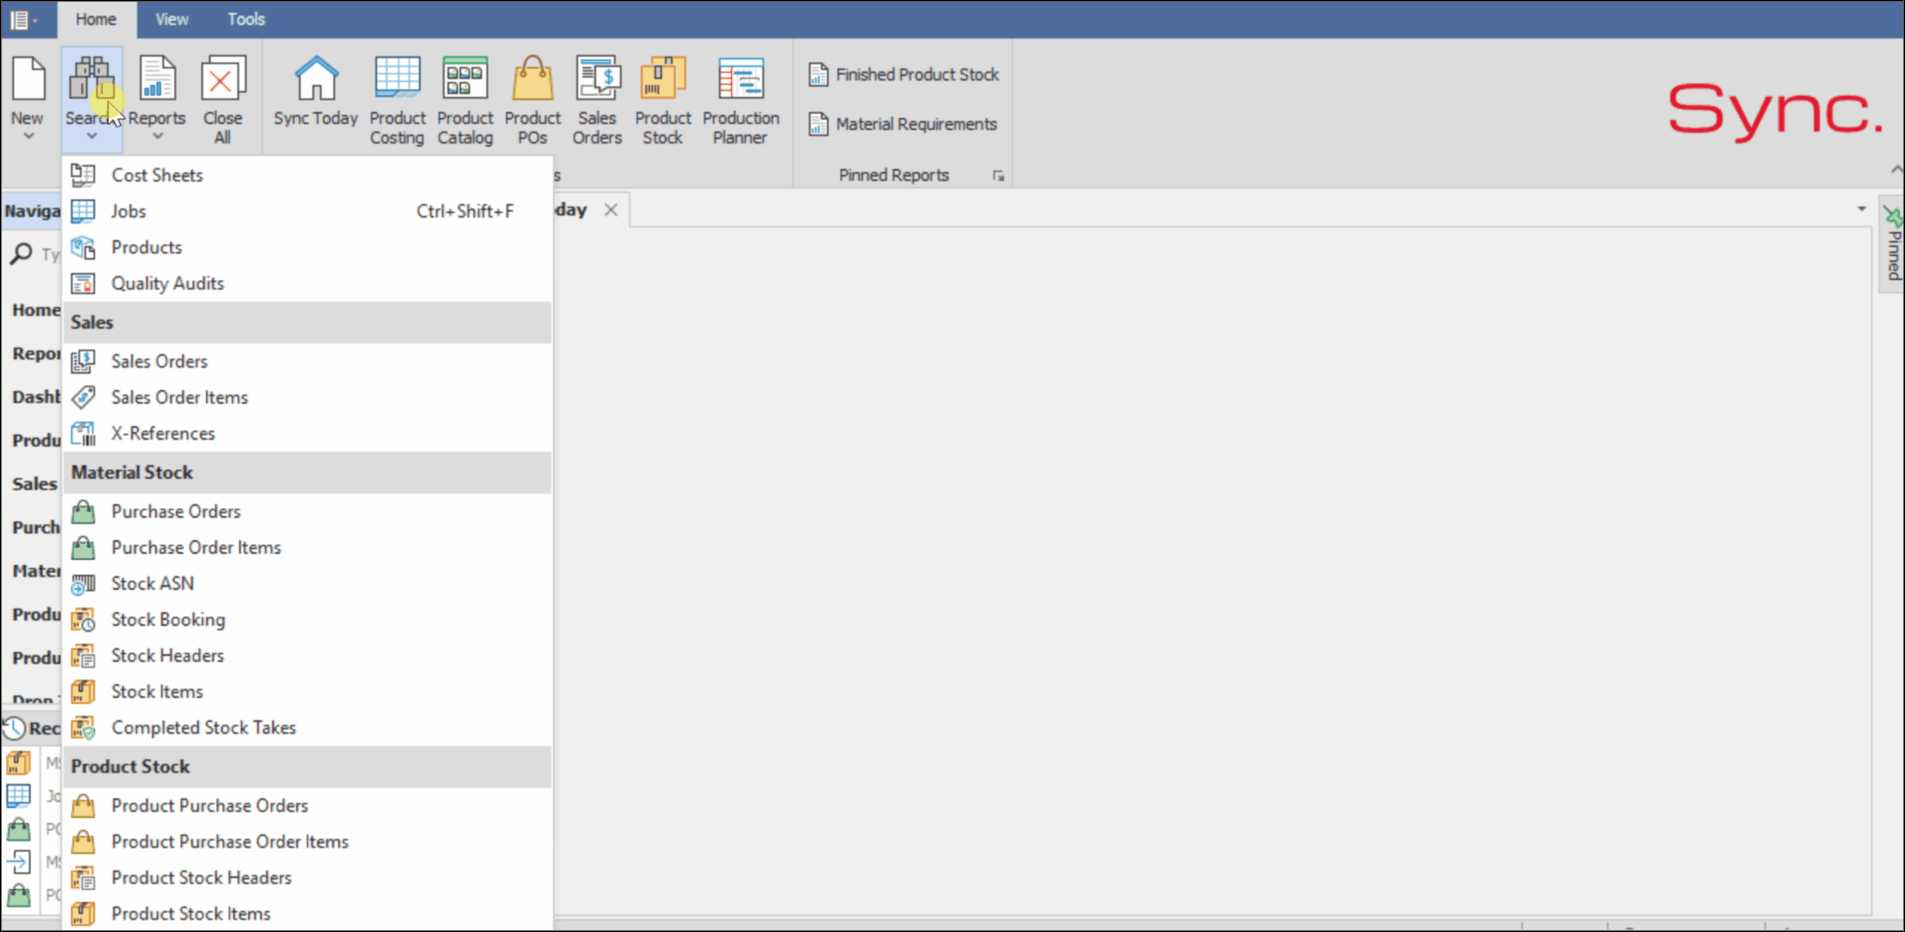Screen dimensions: 1905x932
Task: Select Jobs in Search menu
Action: pyautogui.click(x=307, y=211)
